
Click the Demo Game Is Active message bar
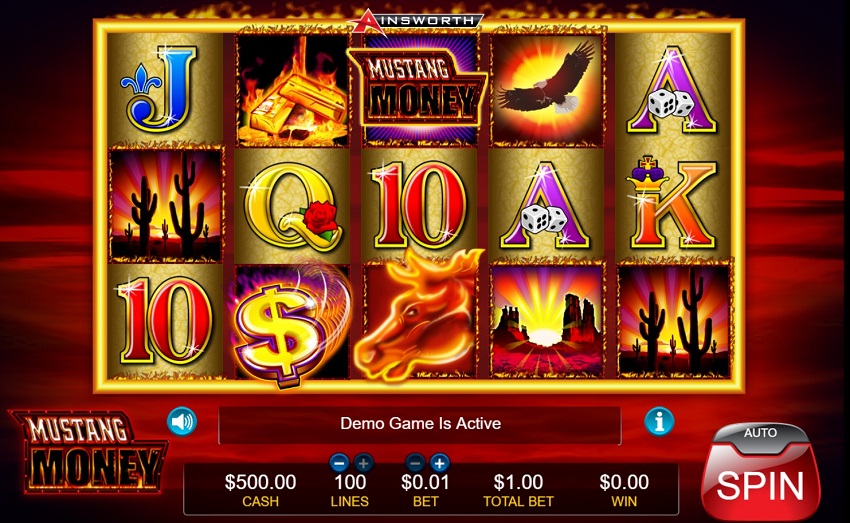pos(420,425)
